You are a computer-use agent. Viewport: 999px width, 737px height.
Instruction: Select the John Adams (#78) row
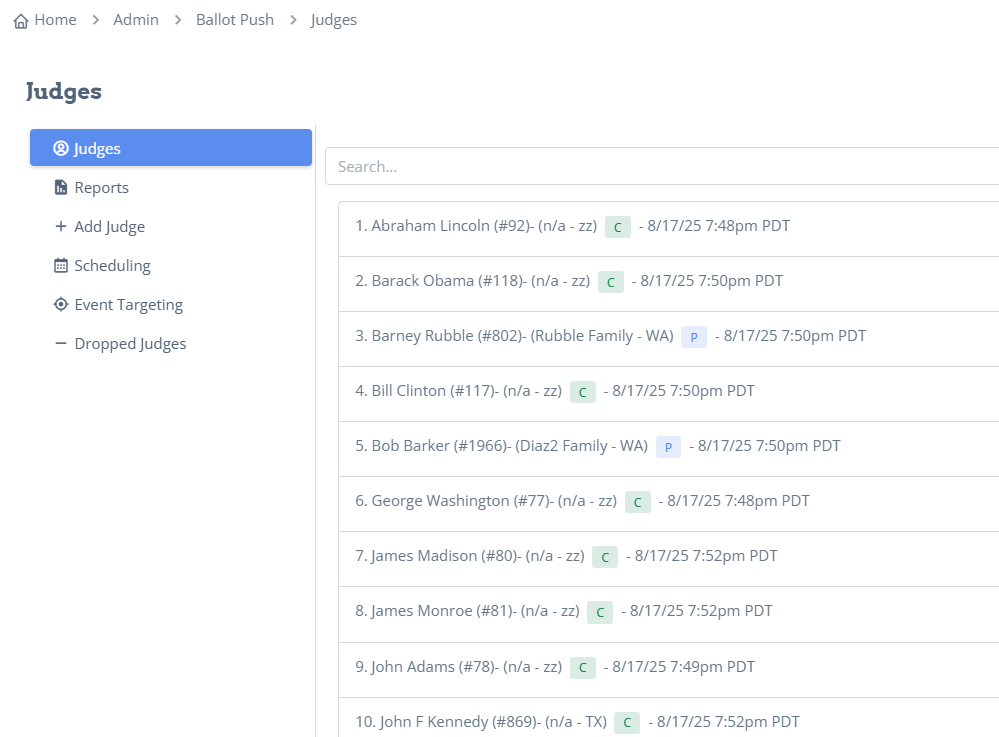(x=669, y=669)
